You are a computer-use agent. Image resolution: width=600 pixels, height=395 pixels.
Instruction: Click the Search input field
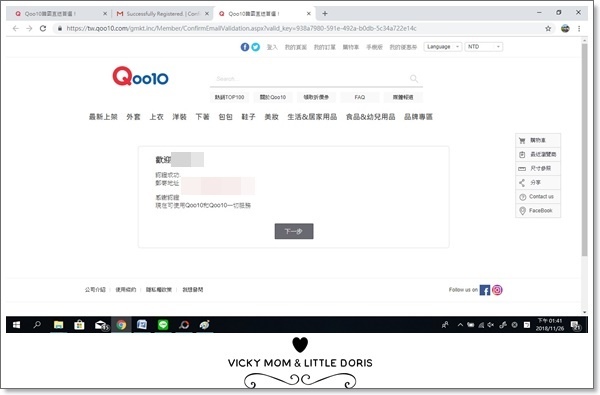(310, 79)
